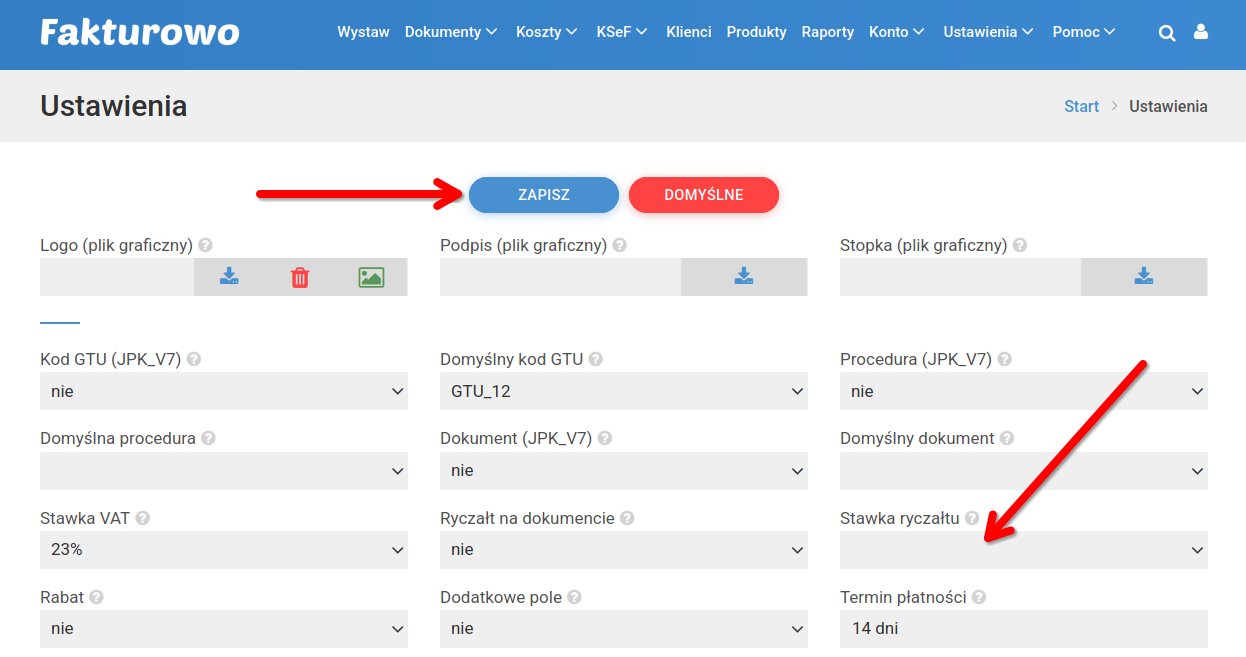The width and height of the screenshot is (1246, 657).
Task: Upload a signature file via the Podpis icon
Action: tap(743, 277)
